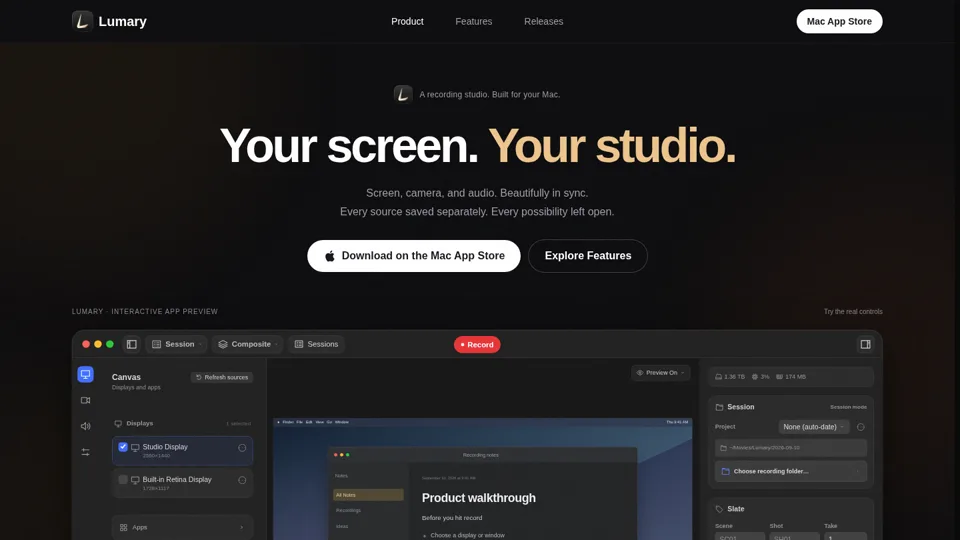Select the sliders settings sidebar icon
The image size is (960, 540).
coord(86,452)
